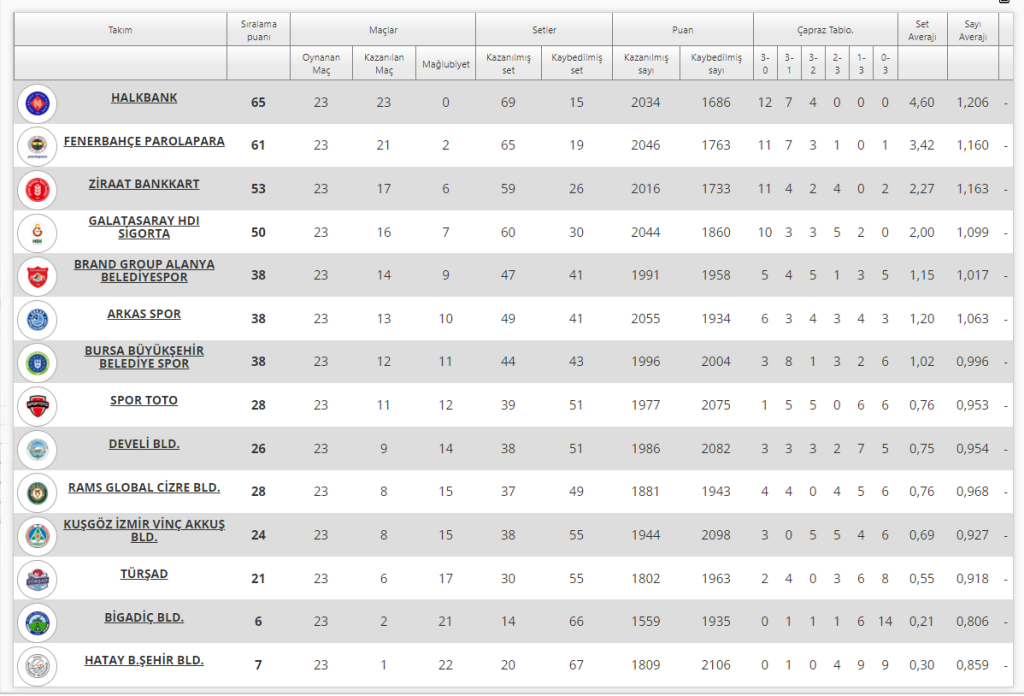Click the Oynanan Maç subheader
The height and width of the screenshot is (696, 1024).
321,63
